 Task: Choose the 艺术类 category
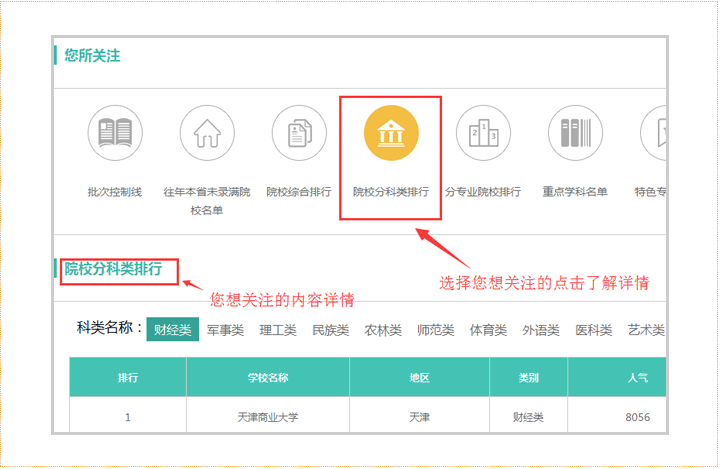point(646,330)
